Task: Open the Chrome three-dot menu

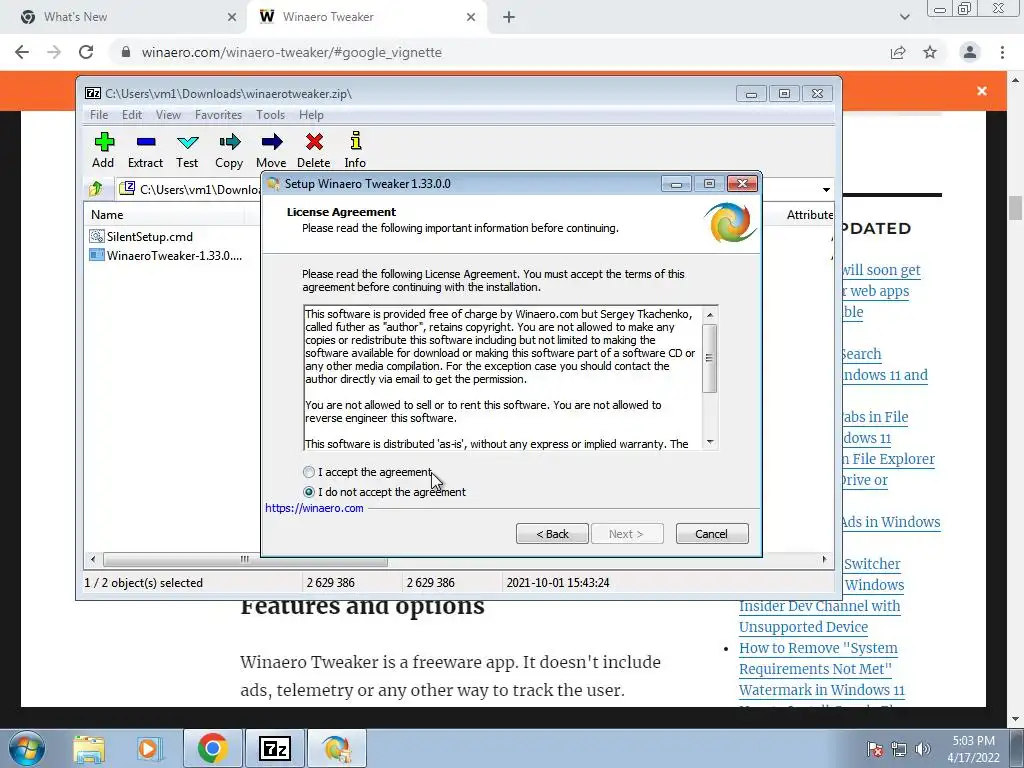Action: (1002, 52)
